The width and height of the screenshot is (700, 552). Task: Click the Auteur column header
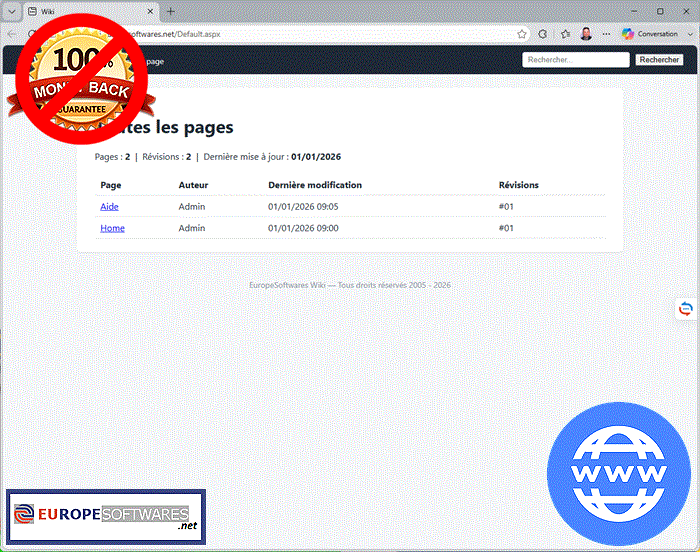click(x=193, y=185)
